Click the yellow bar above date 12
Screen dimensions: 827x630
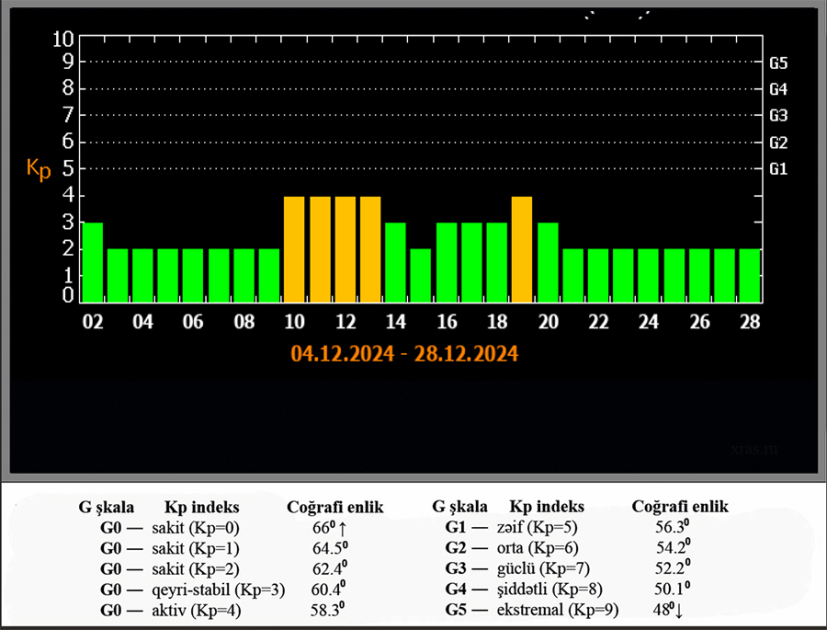click(x=345, y=249)
